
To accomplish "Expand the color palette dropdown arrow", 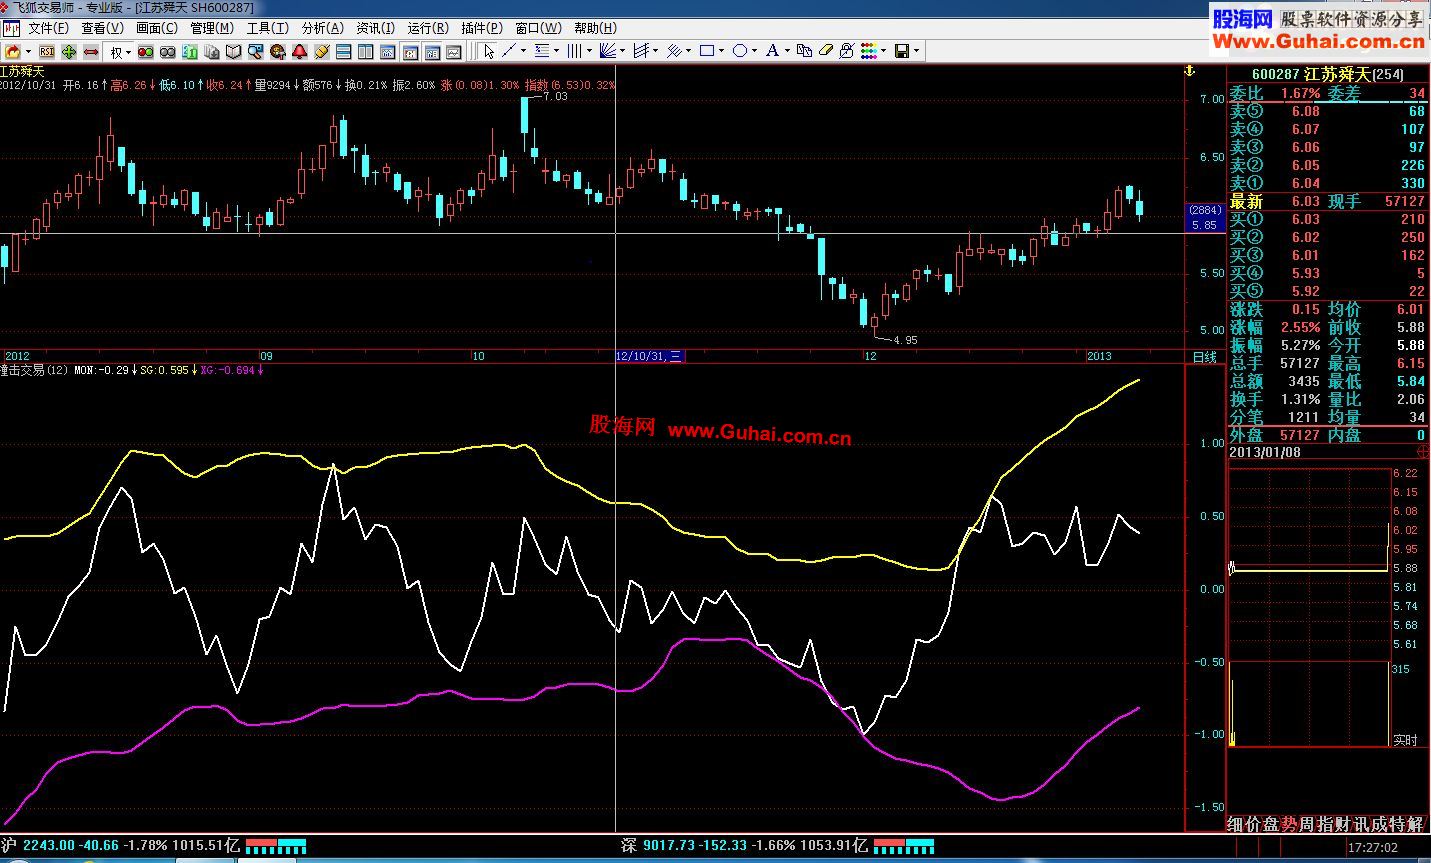I will pos(883,51).
